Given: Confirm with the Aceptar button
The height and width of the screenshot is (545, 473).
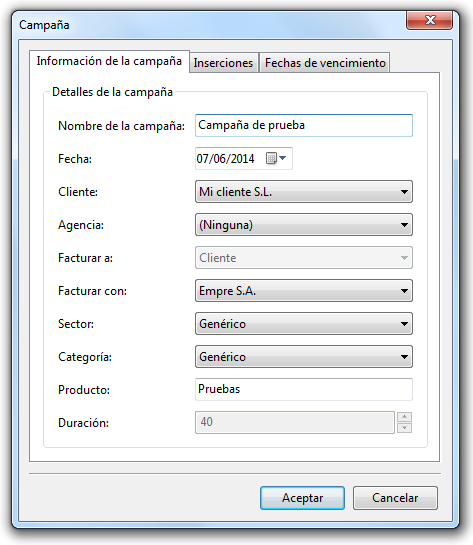Looking at the screenshot, I should coord(302,498).
